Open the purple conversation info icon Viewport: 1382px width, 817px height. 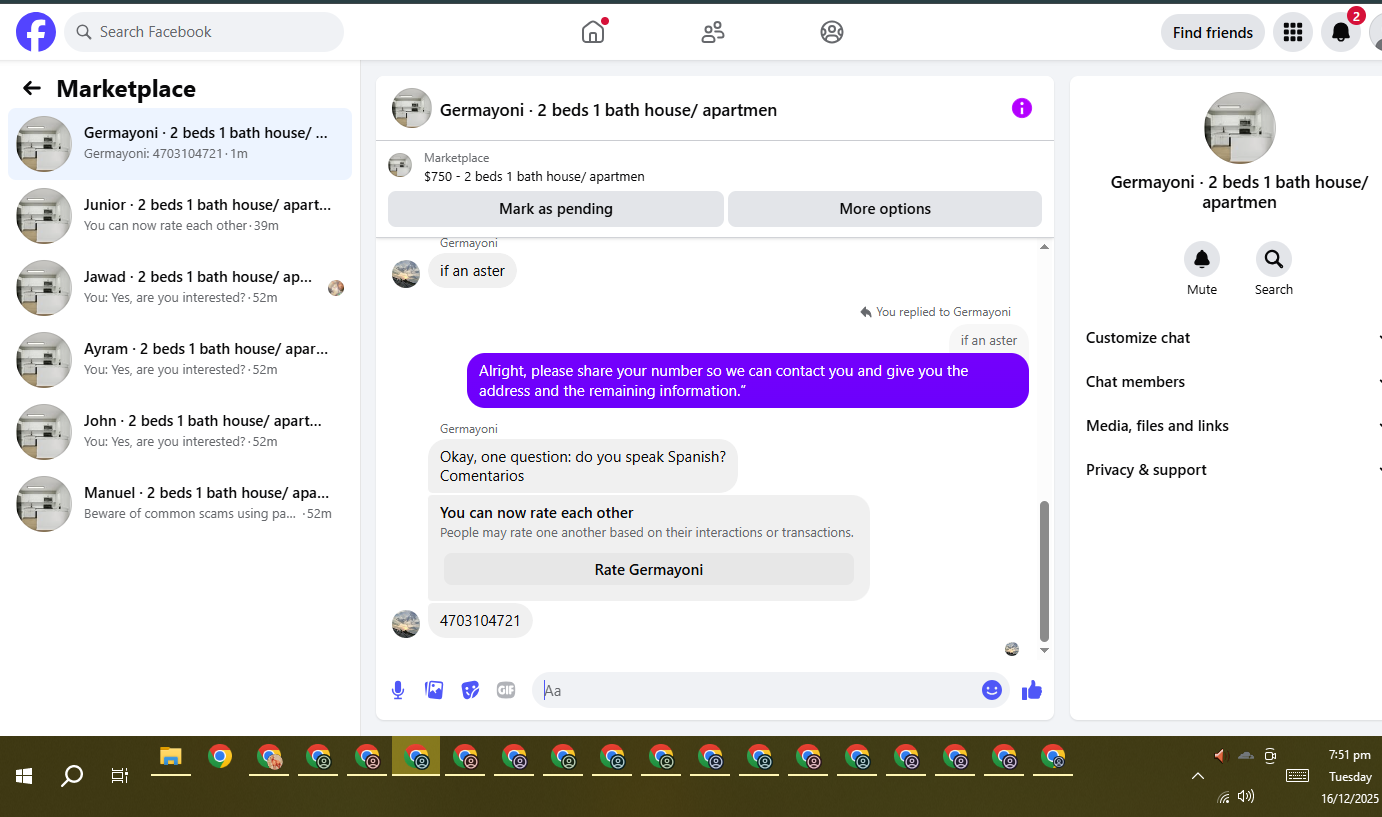(x=1022, y=108)
